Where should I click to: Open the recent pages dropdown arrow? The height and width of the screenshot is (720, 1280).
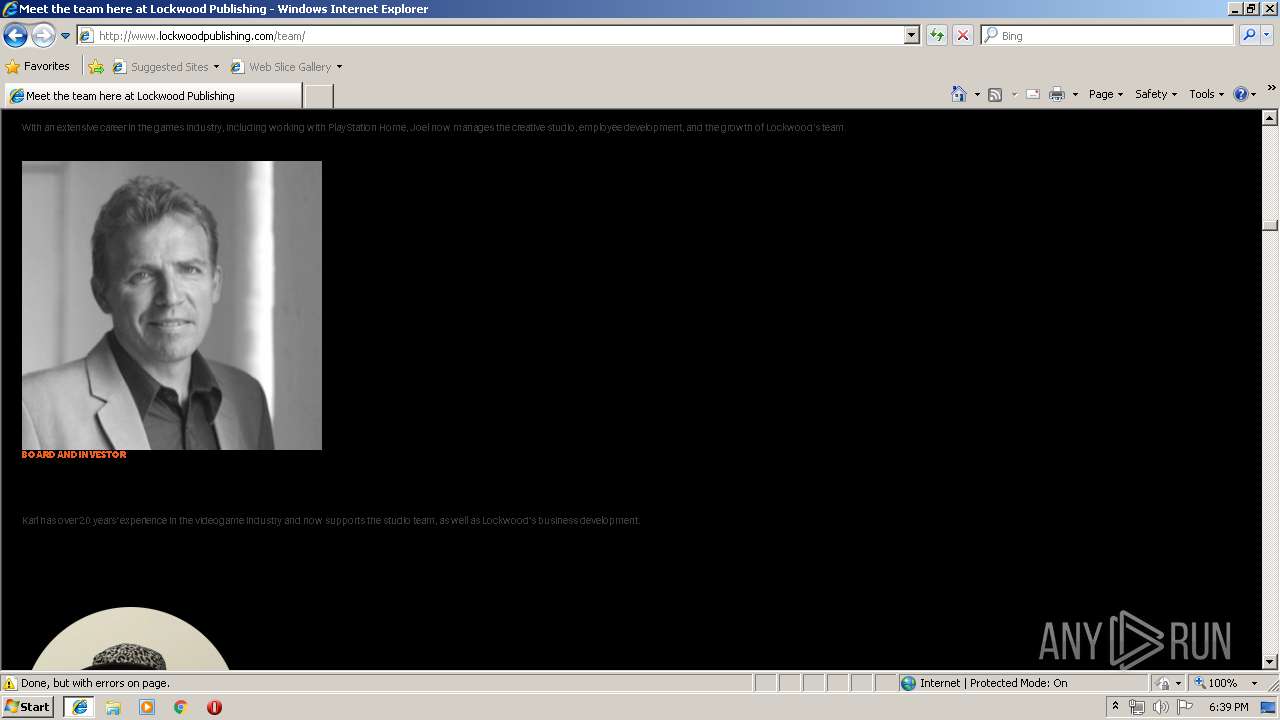tap(66, 36)
